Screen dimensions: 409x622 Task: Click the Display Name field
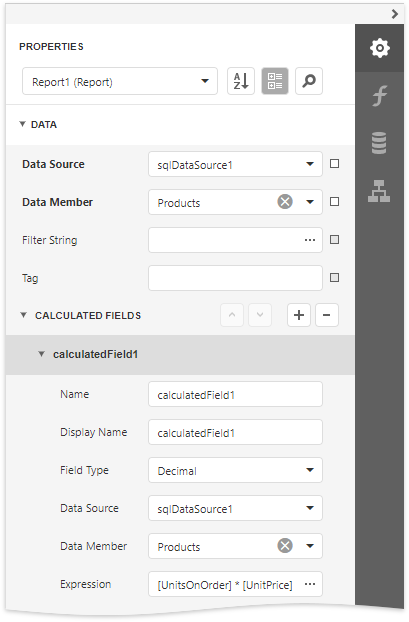[235, 432]
